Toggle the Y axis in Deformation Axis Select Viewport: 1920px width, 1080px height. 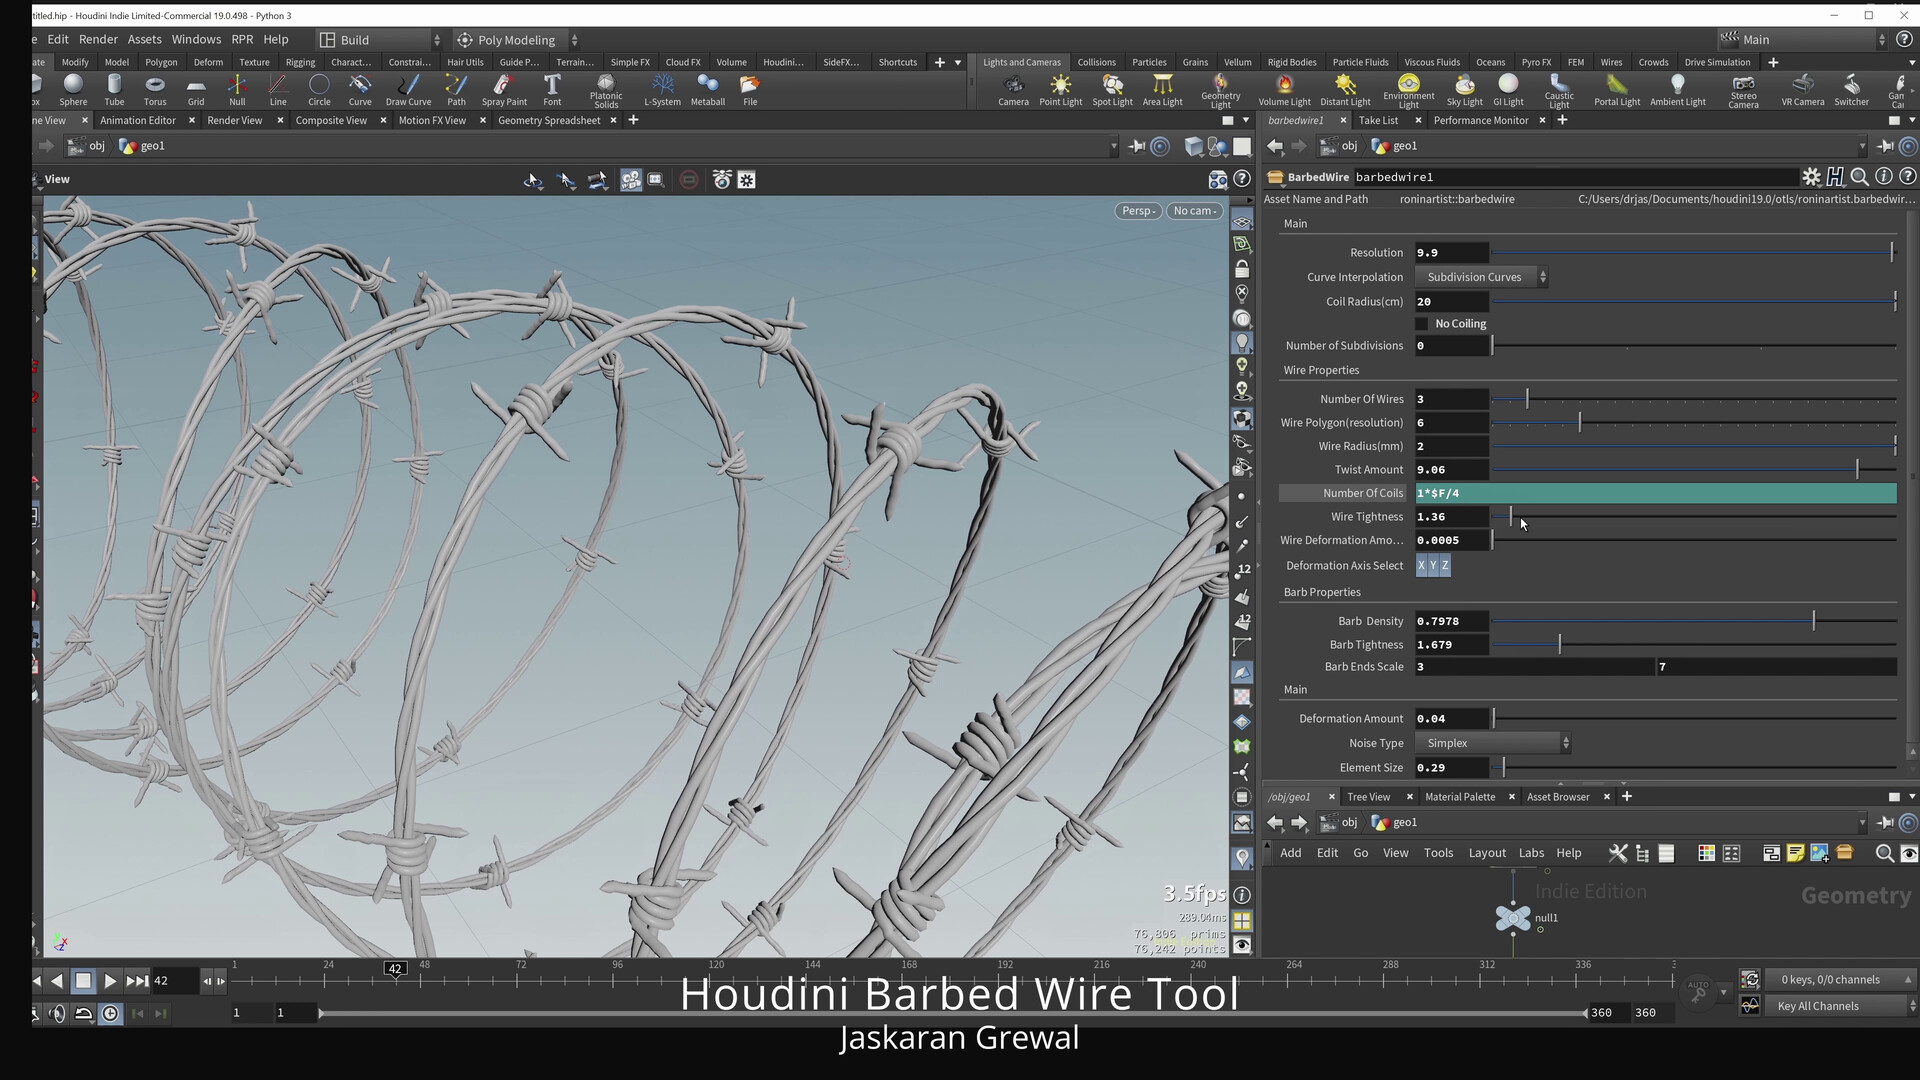coord(1432,565)
